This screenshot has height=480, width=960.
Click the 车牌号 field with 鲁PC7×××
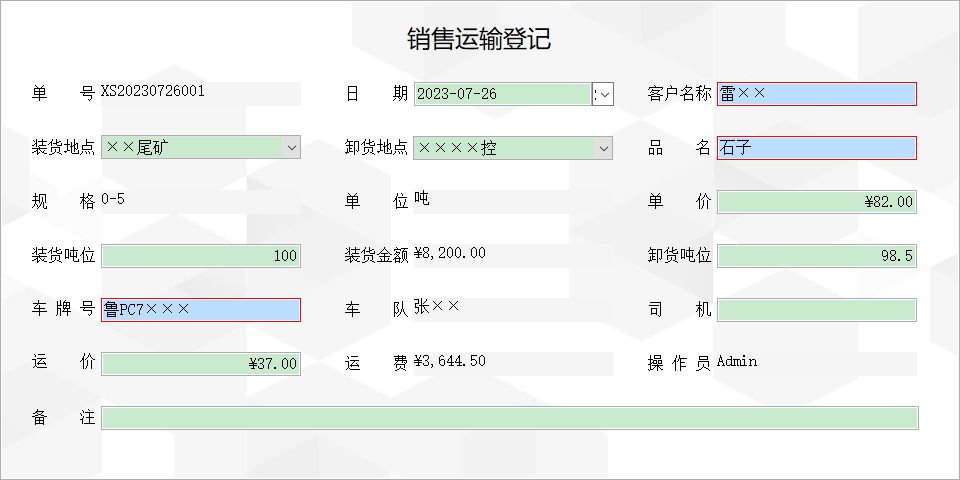click(201, 310)
